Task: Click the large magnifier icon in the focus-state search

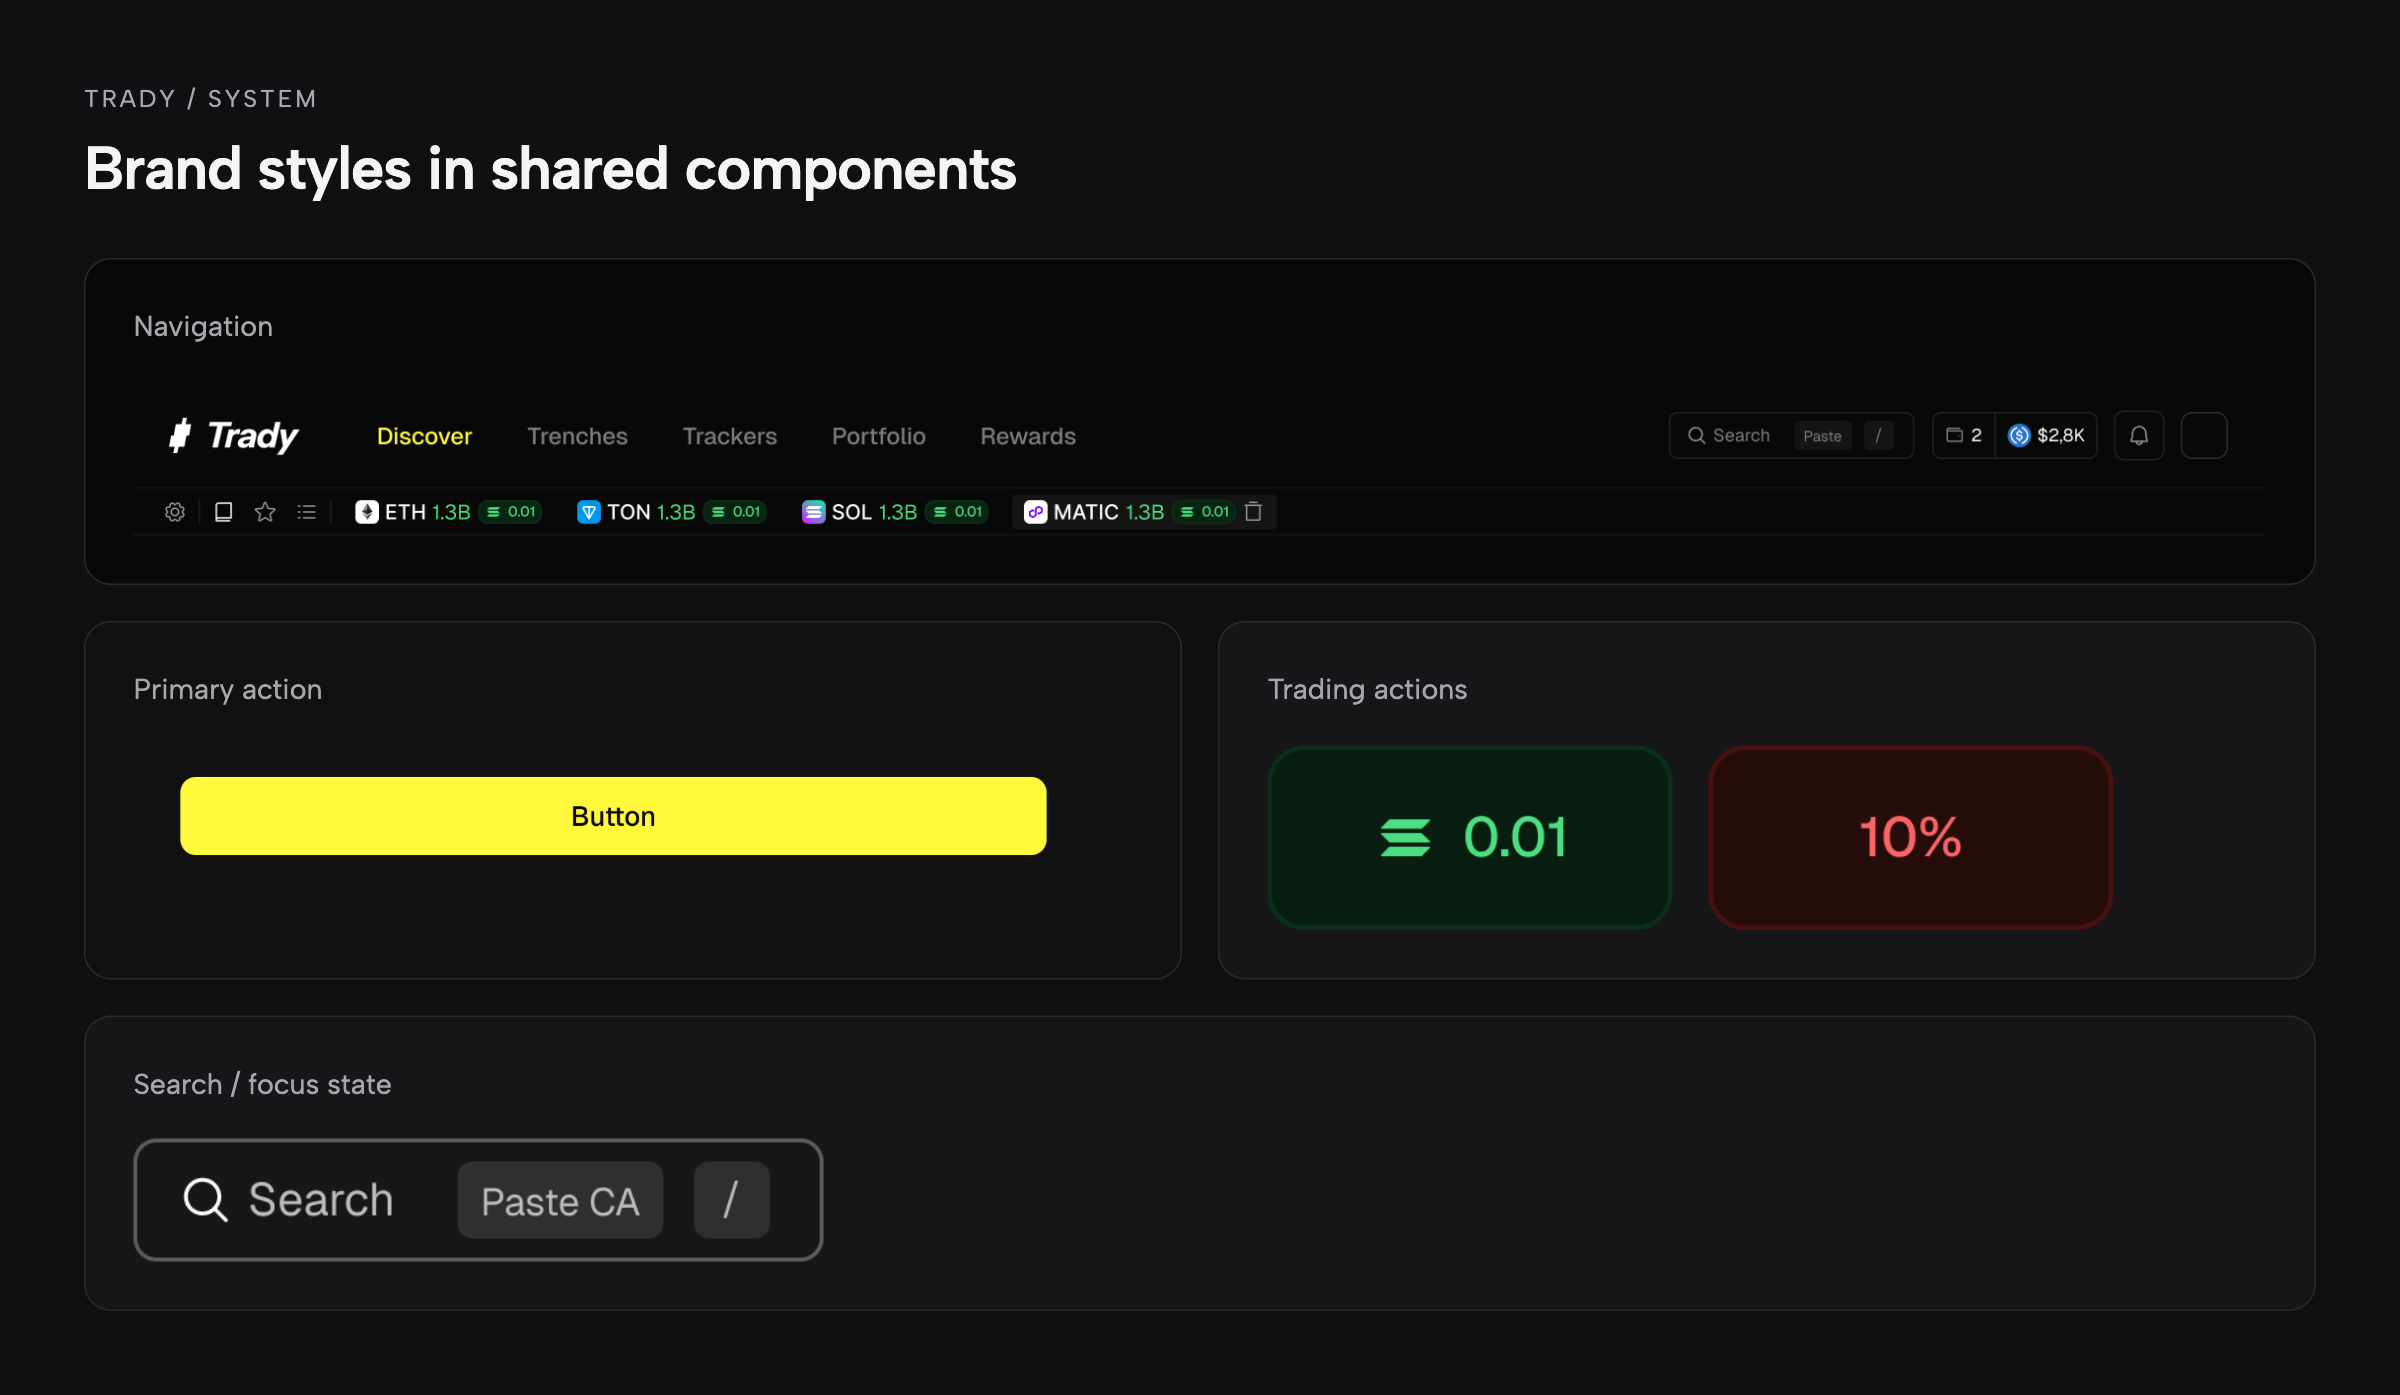Action: (x=206, y=1199)
